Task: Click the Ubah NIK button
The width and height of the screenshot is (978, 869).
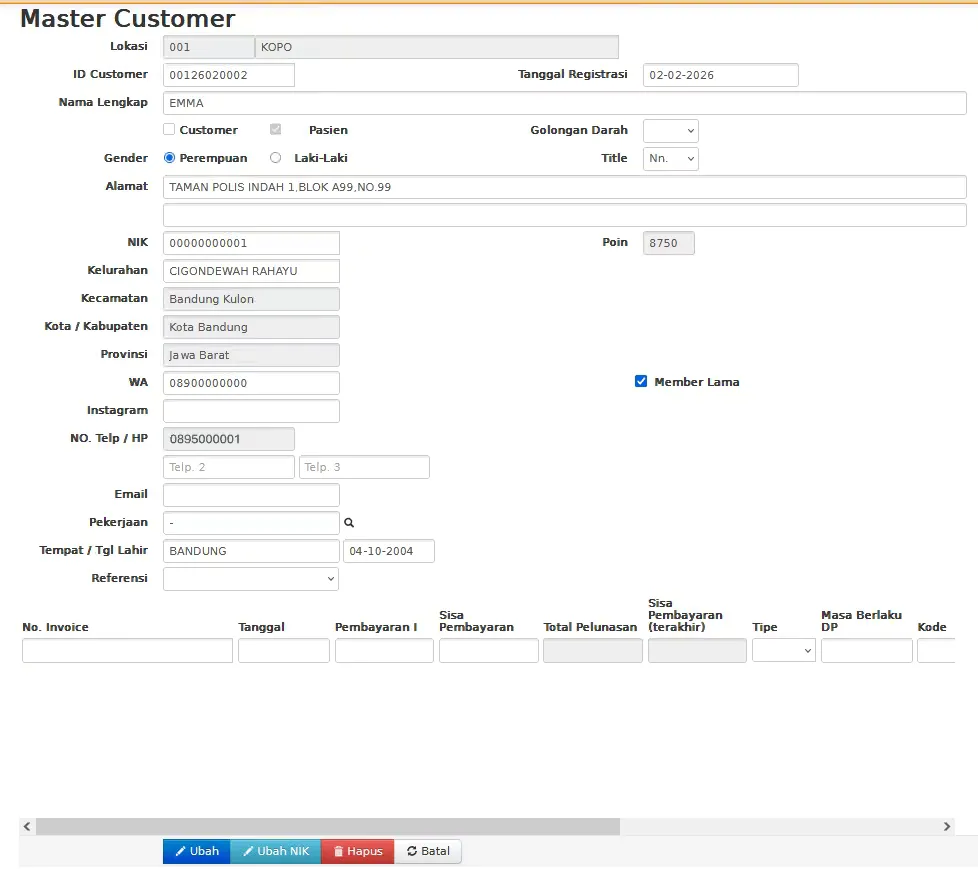Action: click(x=276, y=852)
